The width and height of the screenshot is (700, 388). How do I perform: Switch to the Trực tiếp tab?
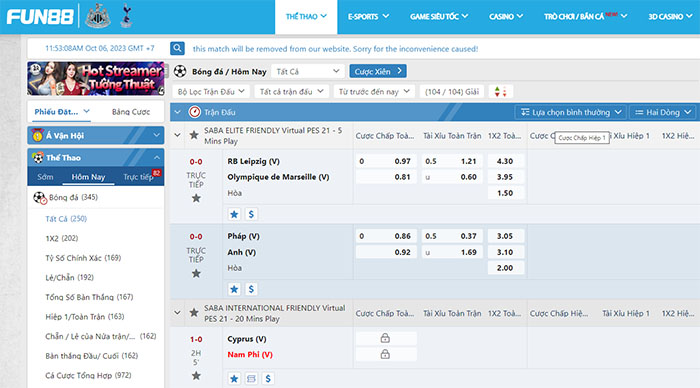coord(138,177)
